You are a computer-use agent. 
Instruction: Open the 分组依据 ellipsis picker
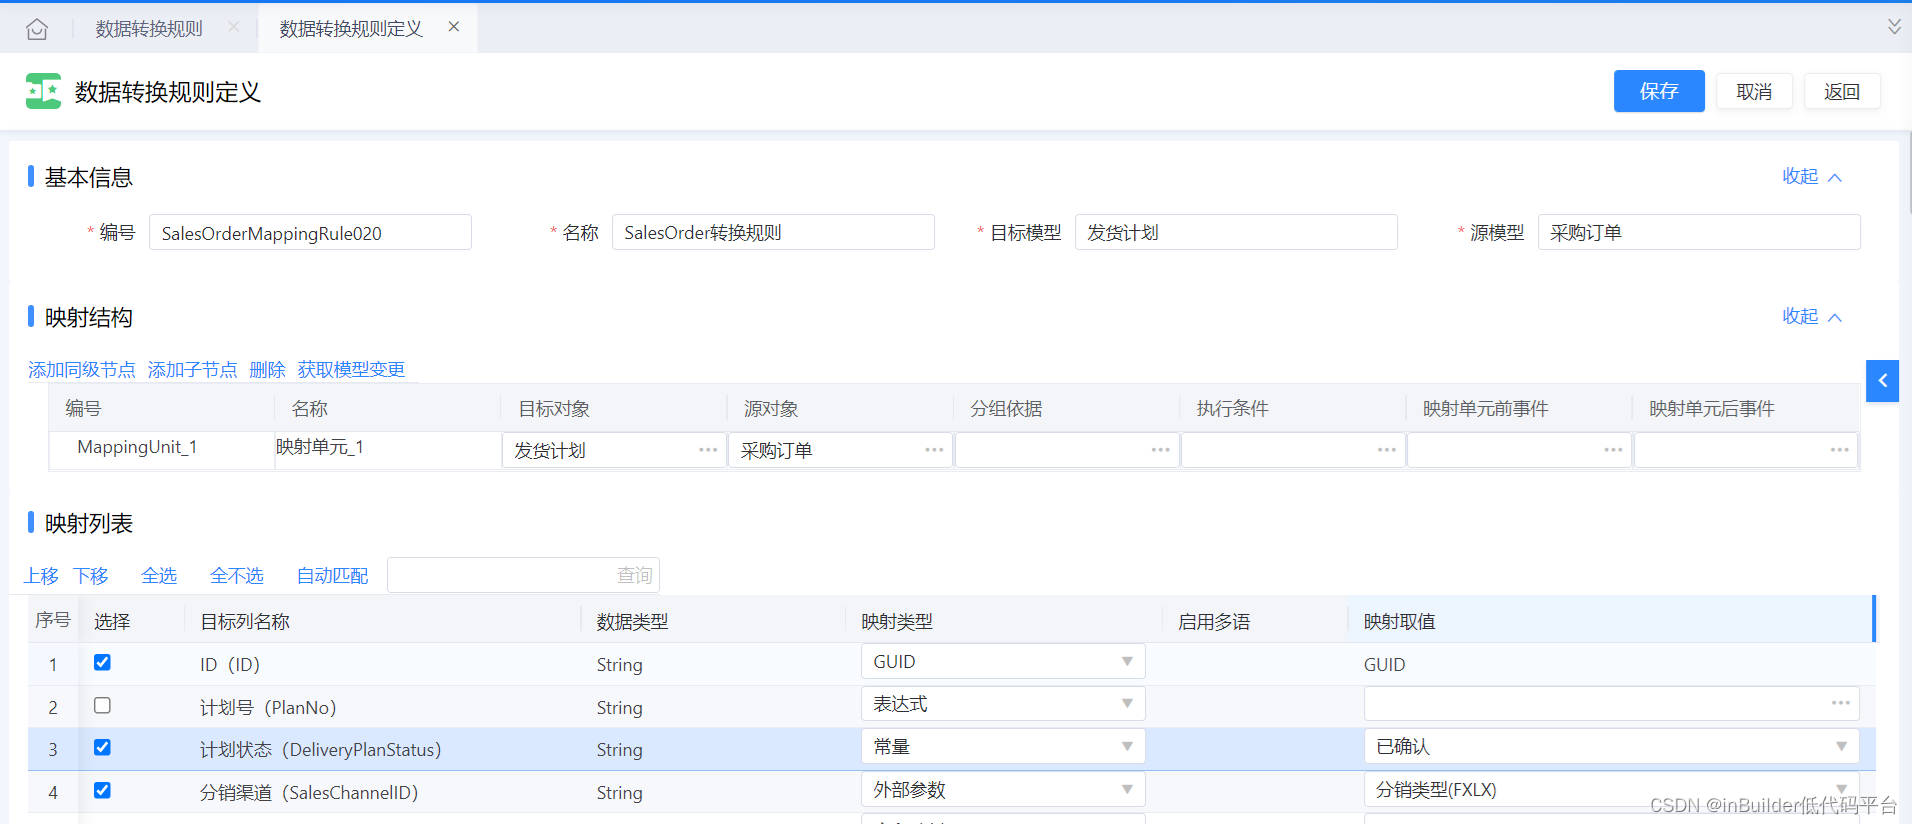coord(1160,450)
